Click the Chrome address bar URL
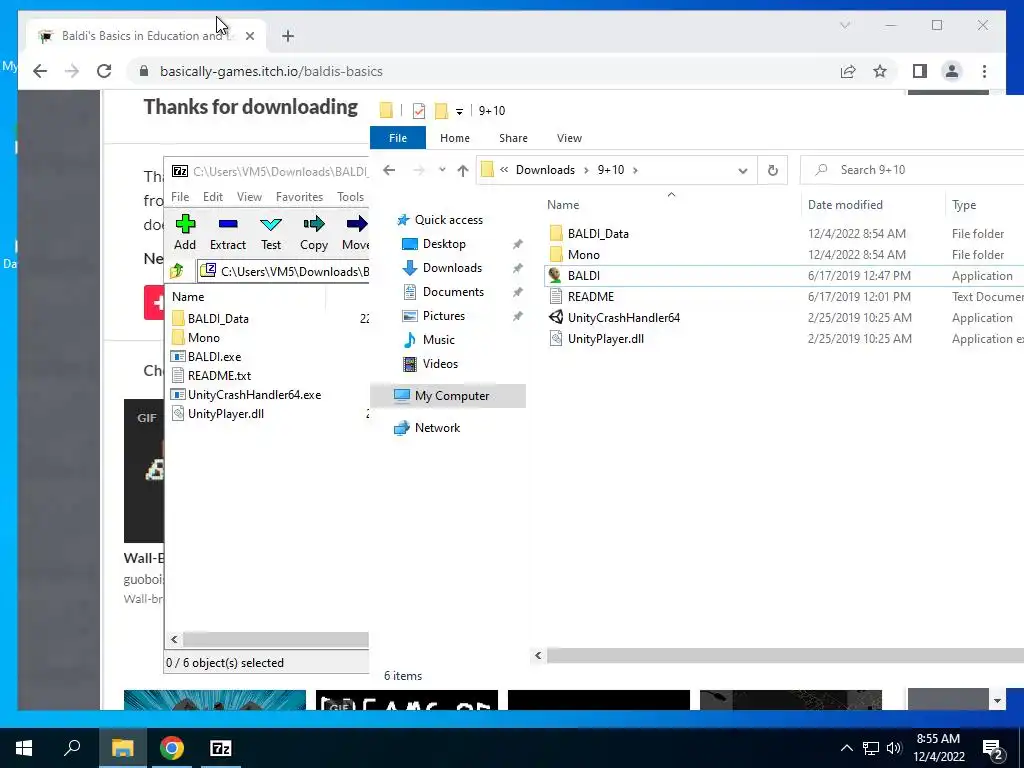This screenshot has width=1024, height=768. click(x=271, y=71)
